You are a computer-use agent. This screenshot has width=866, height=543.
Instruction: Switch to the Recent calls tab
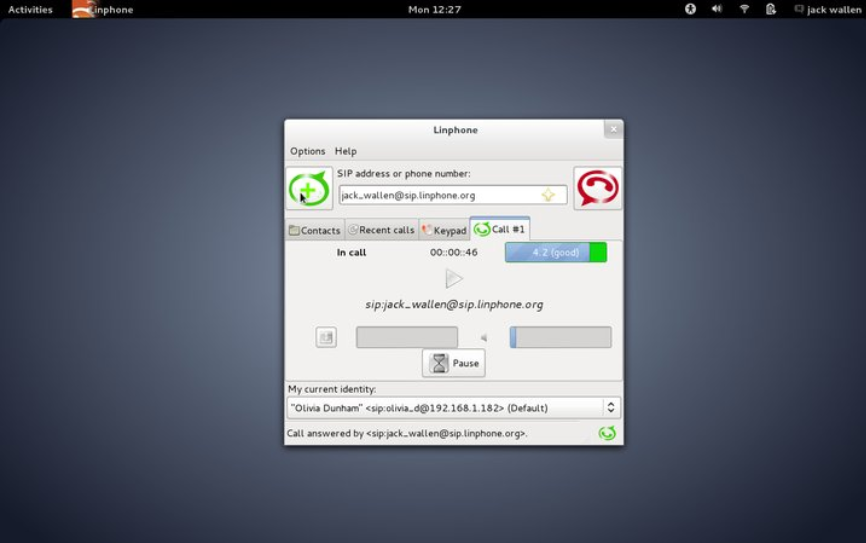382,230
